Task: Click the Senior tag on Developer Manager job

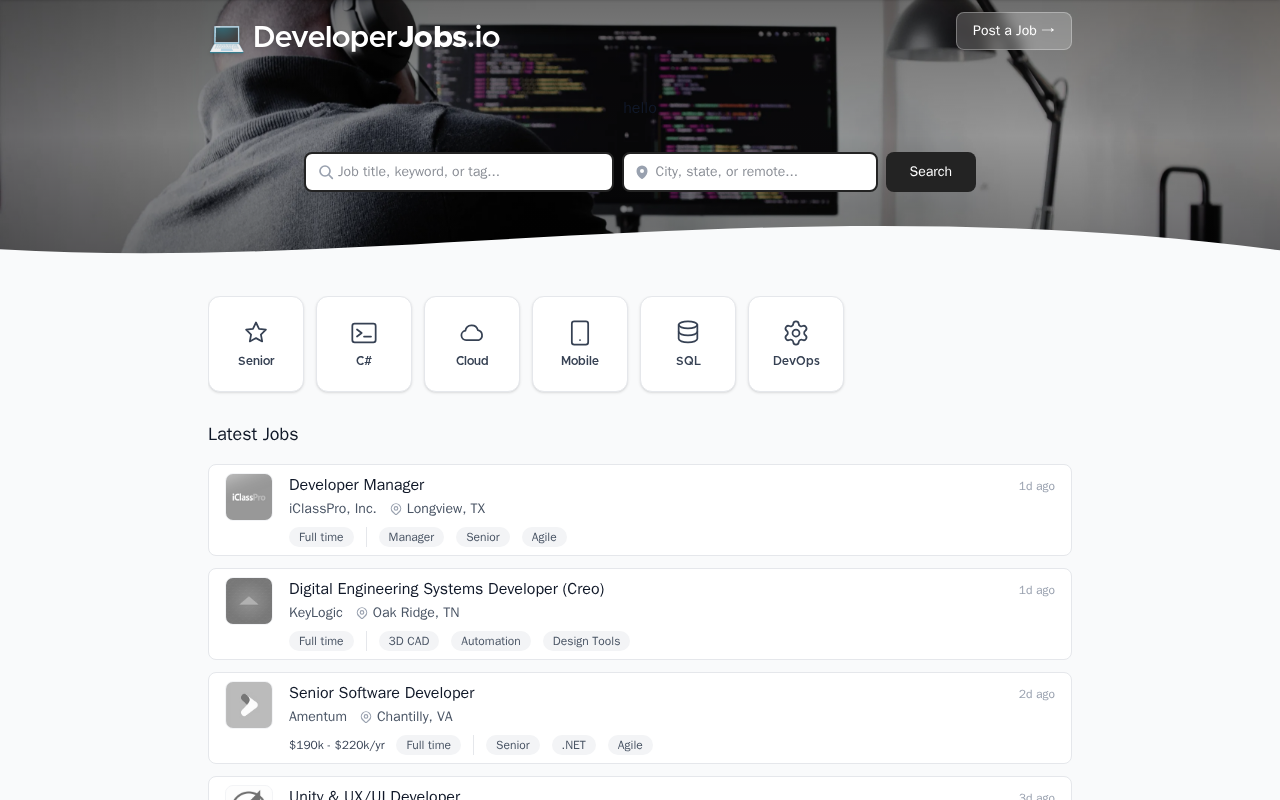Action: point(483,537)
